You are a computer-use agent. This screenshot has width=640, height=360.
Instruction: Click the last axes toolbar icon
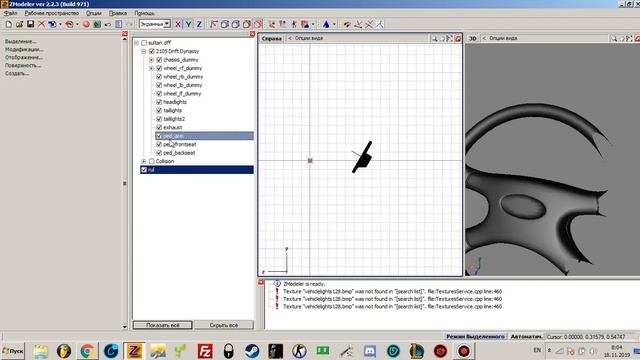click(x=380, y=24)
